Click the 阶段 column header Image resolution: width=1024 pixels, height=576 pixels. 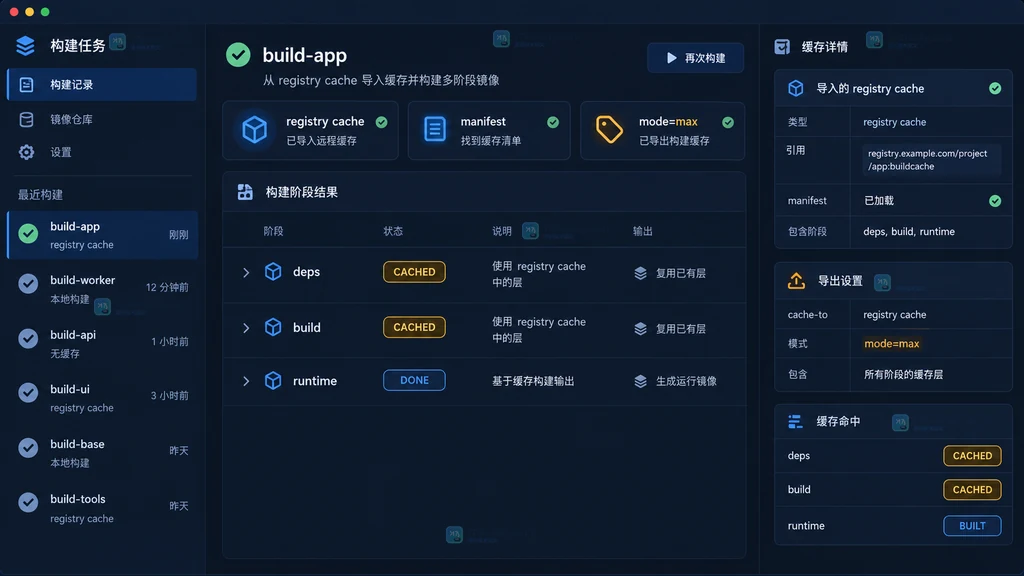pyautogui.click(x=274, y=231)
